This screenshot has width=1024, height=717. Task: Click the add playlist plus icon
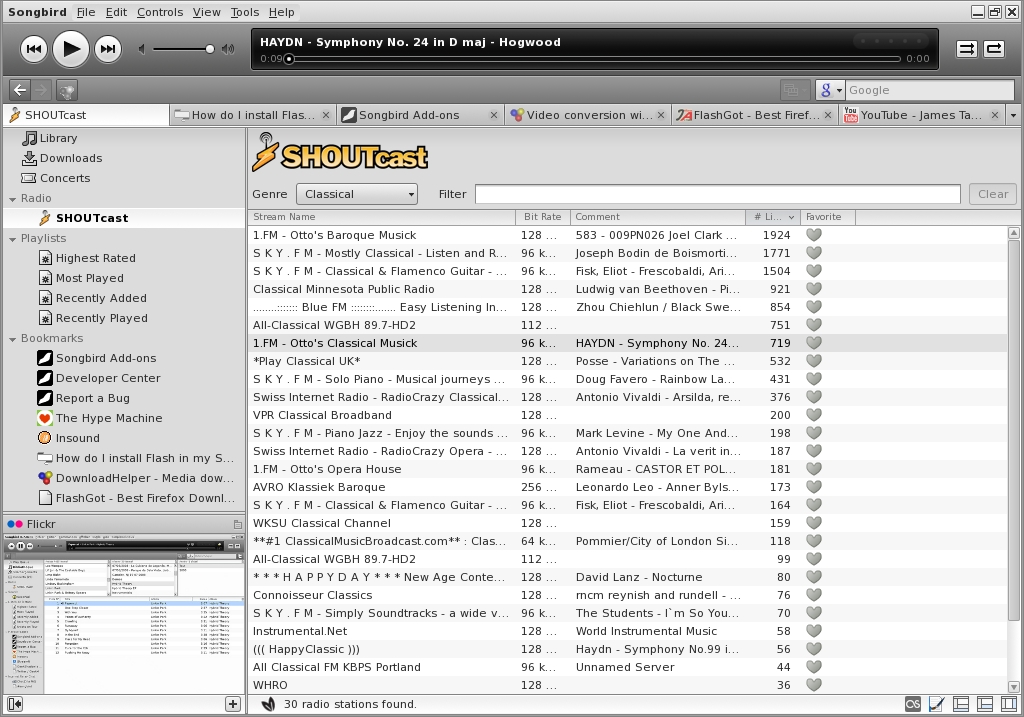pos(232,704)
